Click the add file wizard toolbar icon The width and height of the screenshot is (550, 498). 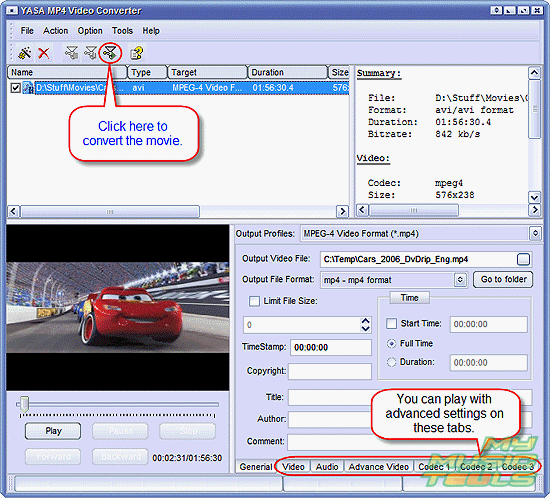pos(25,53)
